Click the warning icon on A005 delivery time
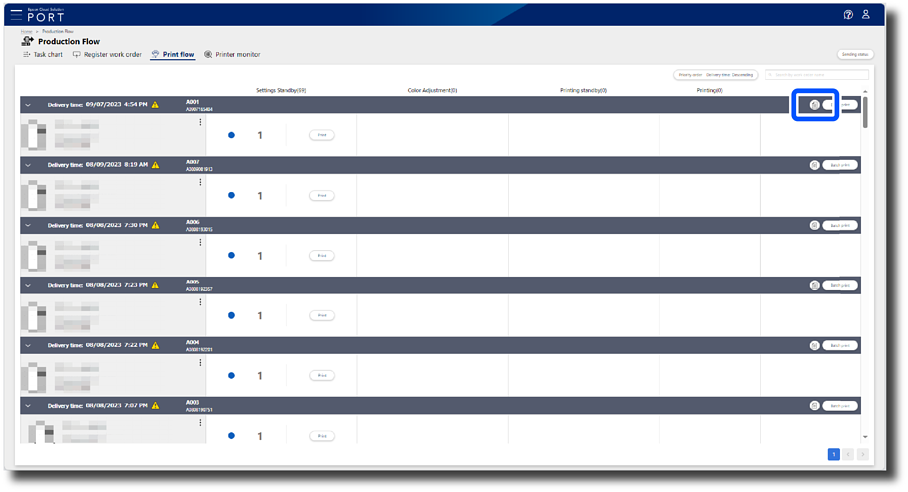908x492 pixels. pos(155,286)
